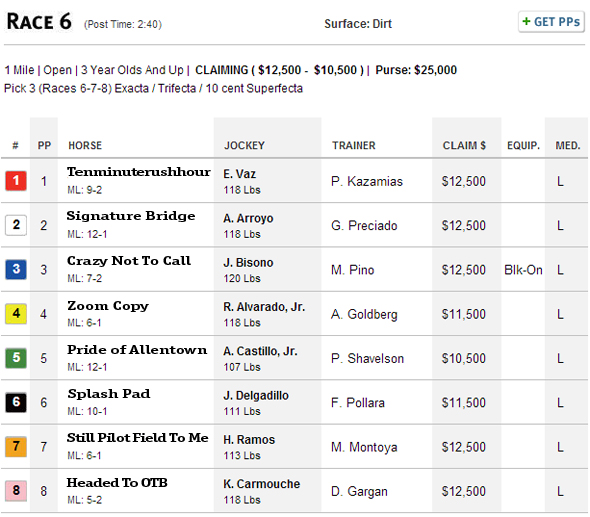This screenshot has width=590, height=517.
Task: Click the blue number 3 saddle cloth icon
Action: (16, 269)
